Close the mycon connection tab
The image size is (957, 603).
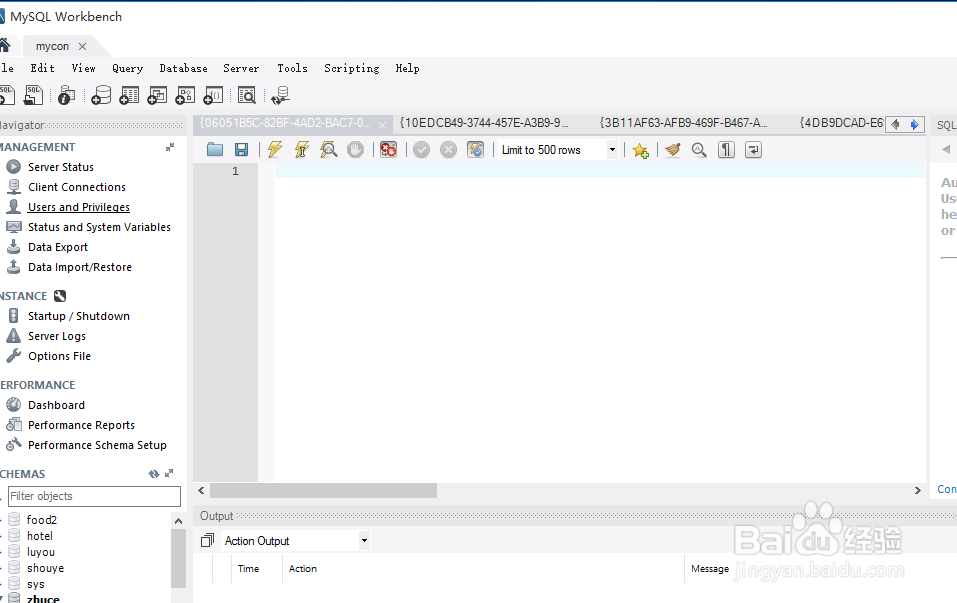click(82, 46)
